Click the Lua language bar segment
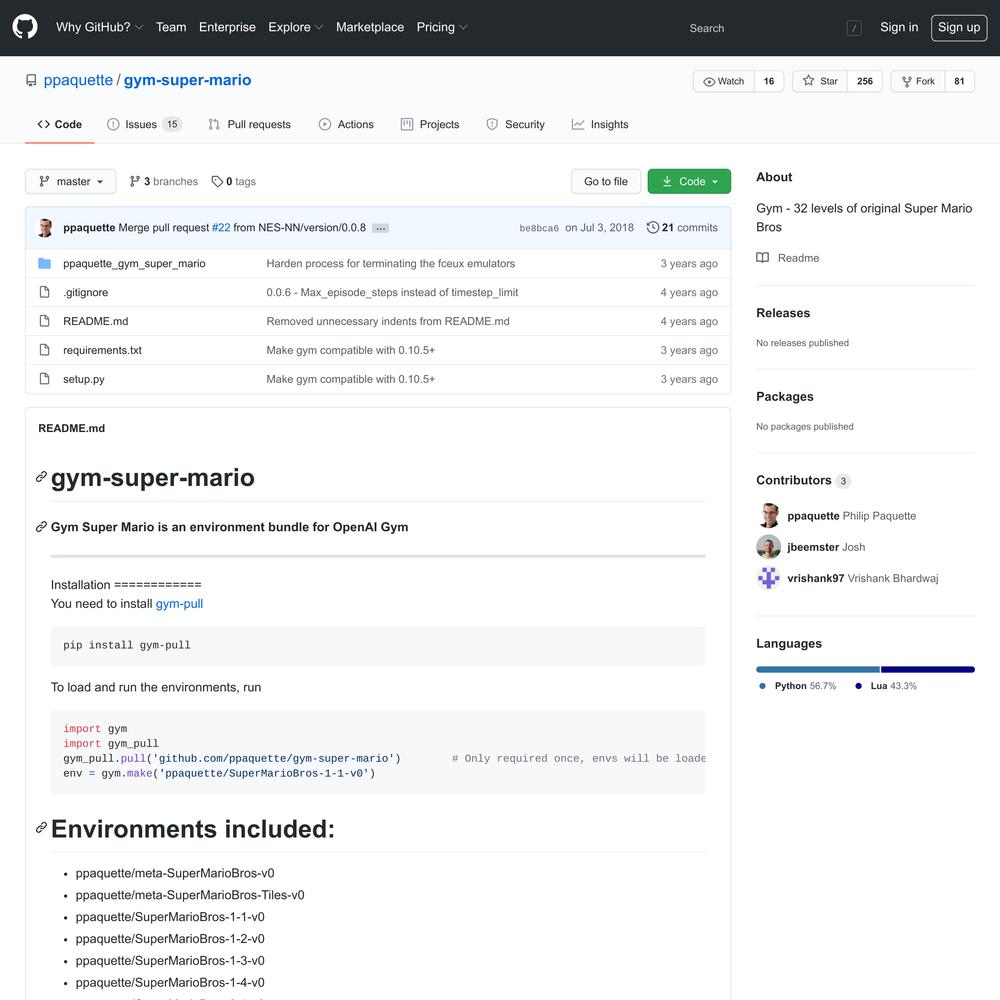The height and width of the screenshot is (1000, 1000). [x=928, y=670]
